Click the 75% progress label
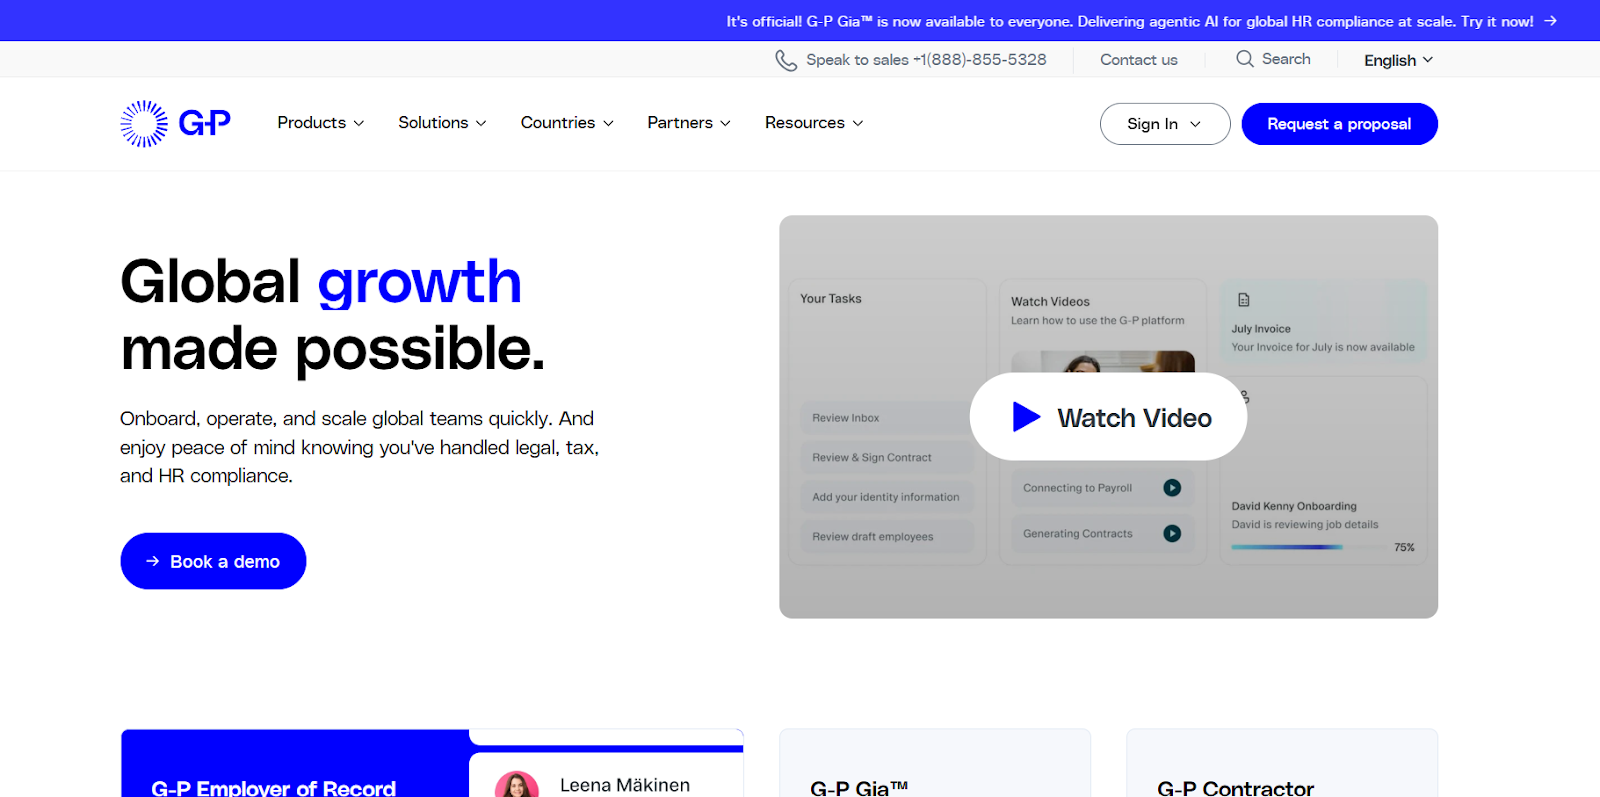 point(1404,547)
